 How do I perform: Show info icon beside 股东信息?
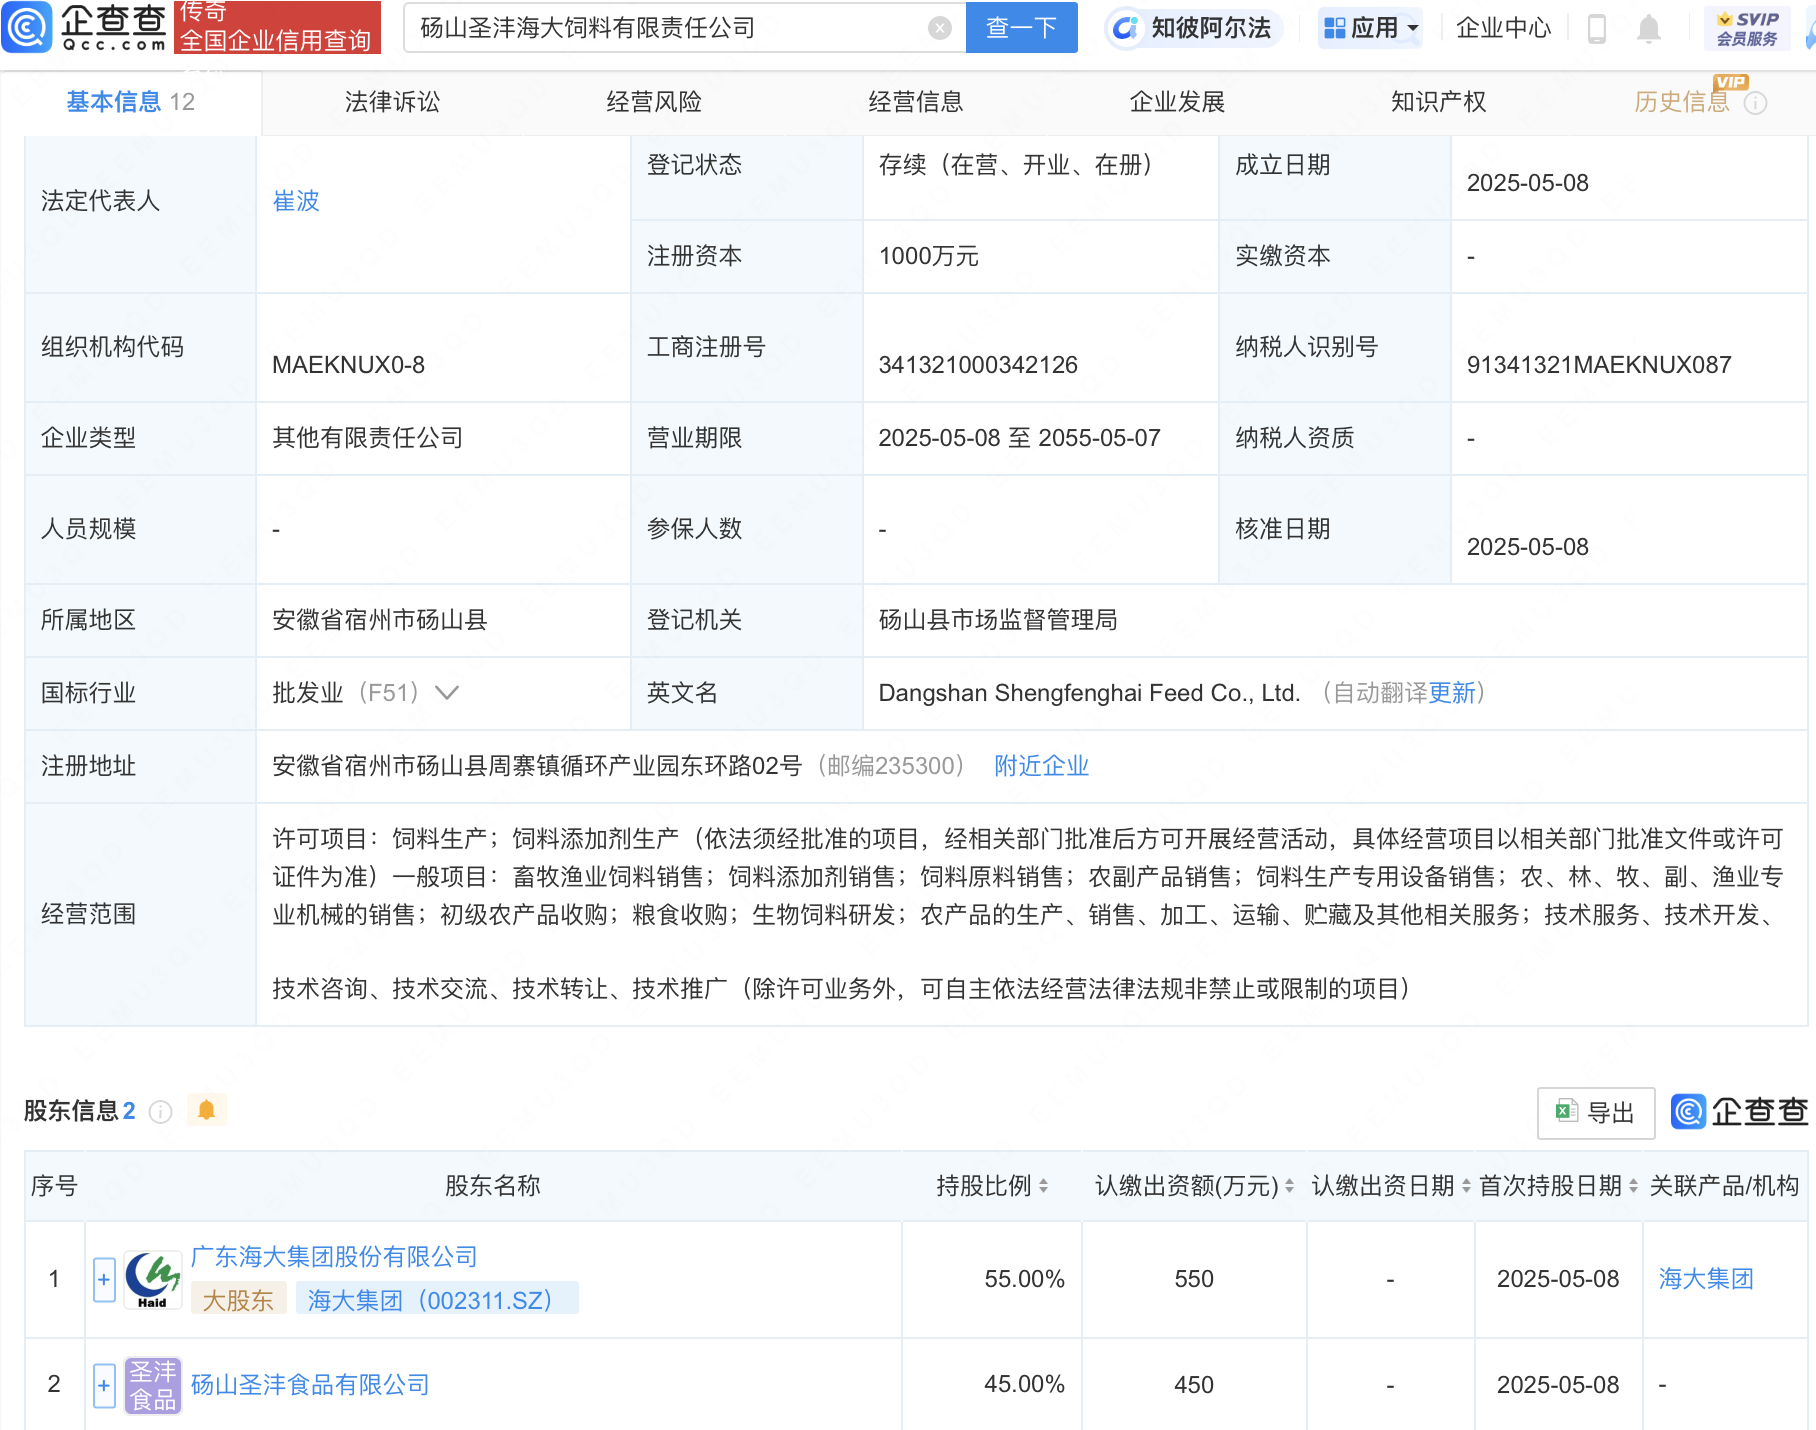(160, 1112)
